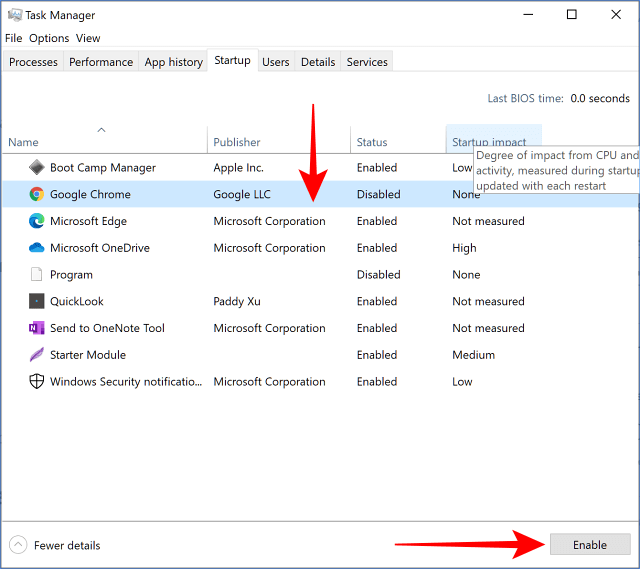This screenshot has height=569, width=640.
Task: Switch to the Services tab
Action: coord(367,62)
